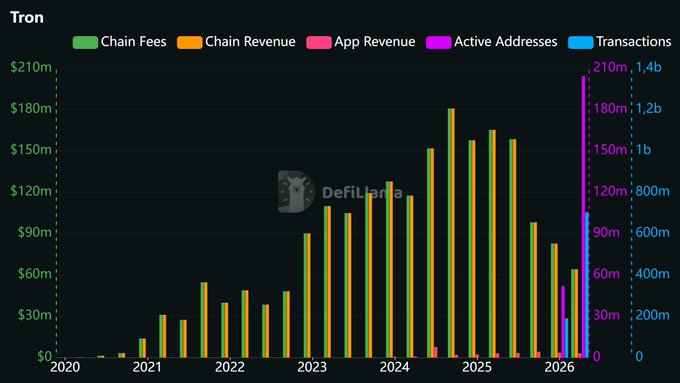Click the 2023 x-axis label
Screen dimensions: 680x383
coord(312,367)
